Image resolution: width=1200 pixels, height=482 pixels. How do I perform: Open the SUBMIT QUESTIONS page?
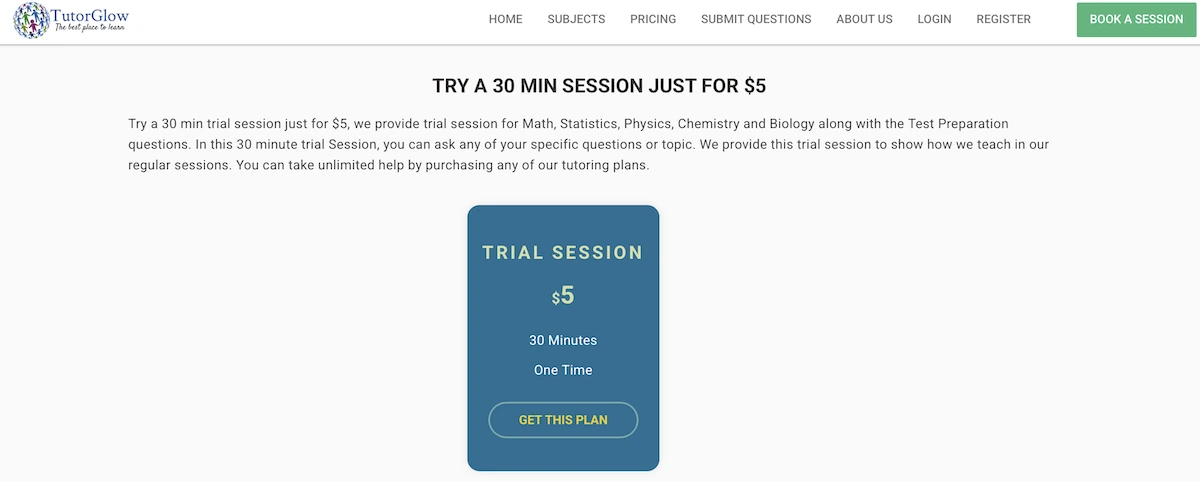756,19
